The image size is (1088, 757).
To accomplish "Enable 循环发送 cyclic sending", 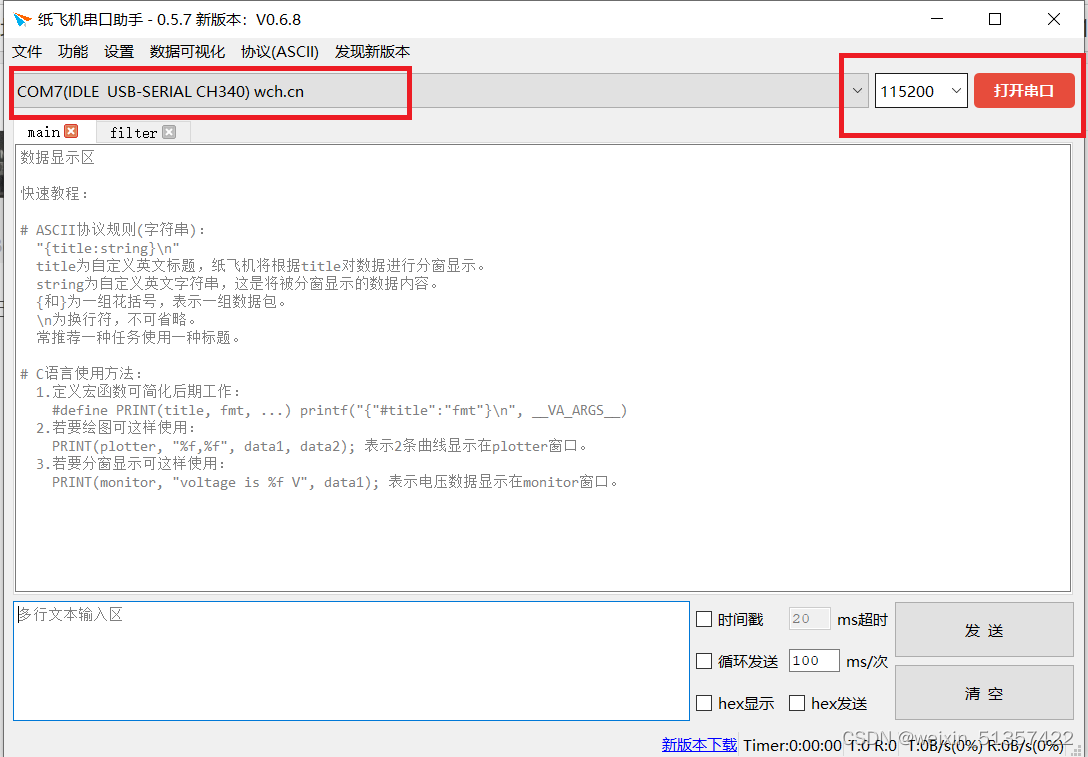I will coord(704,660).
